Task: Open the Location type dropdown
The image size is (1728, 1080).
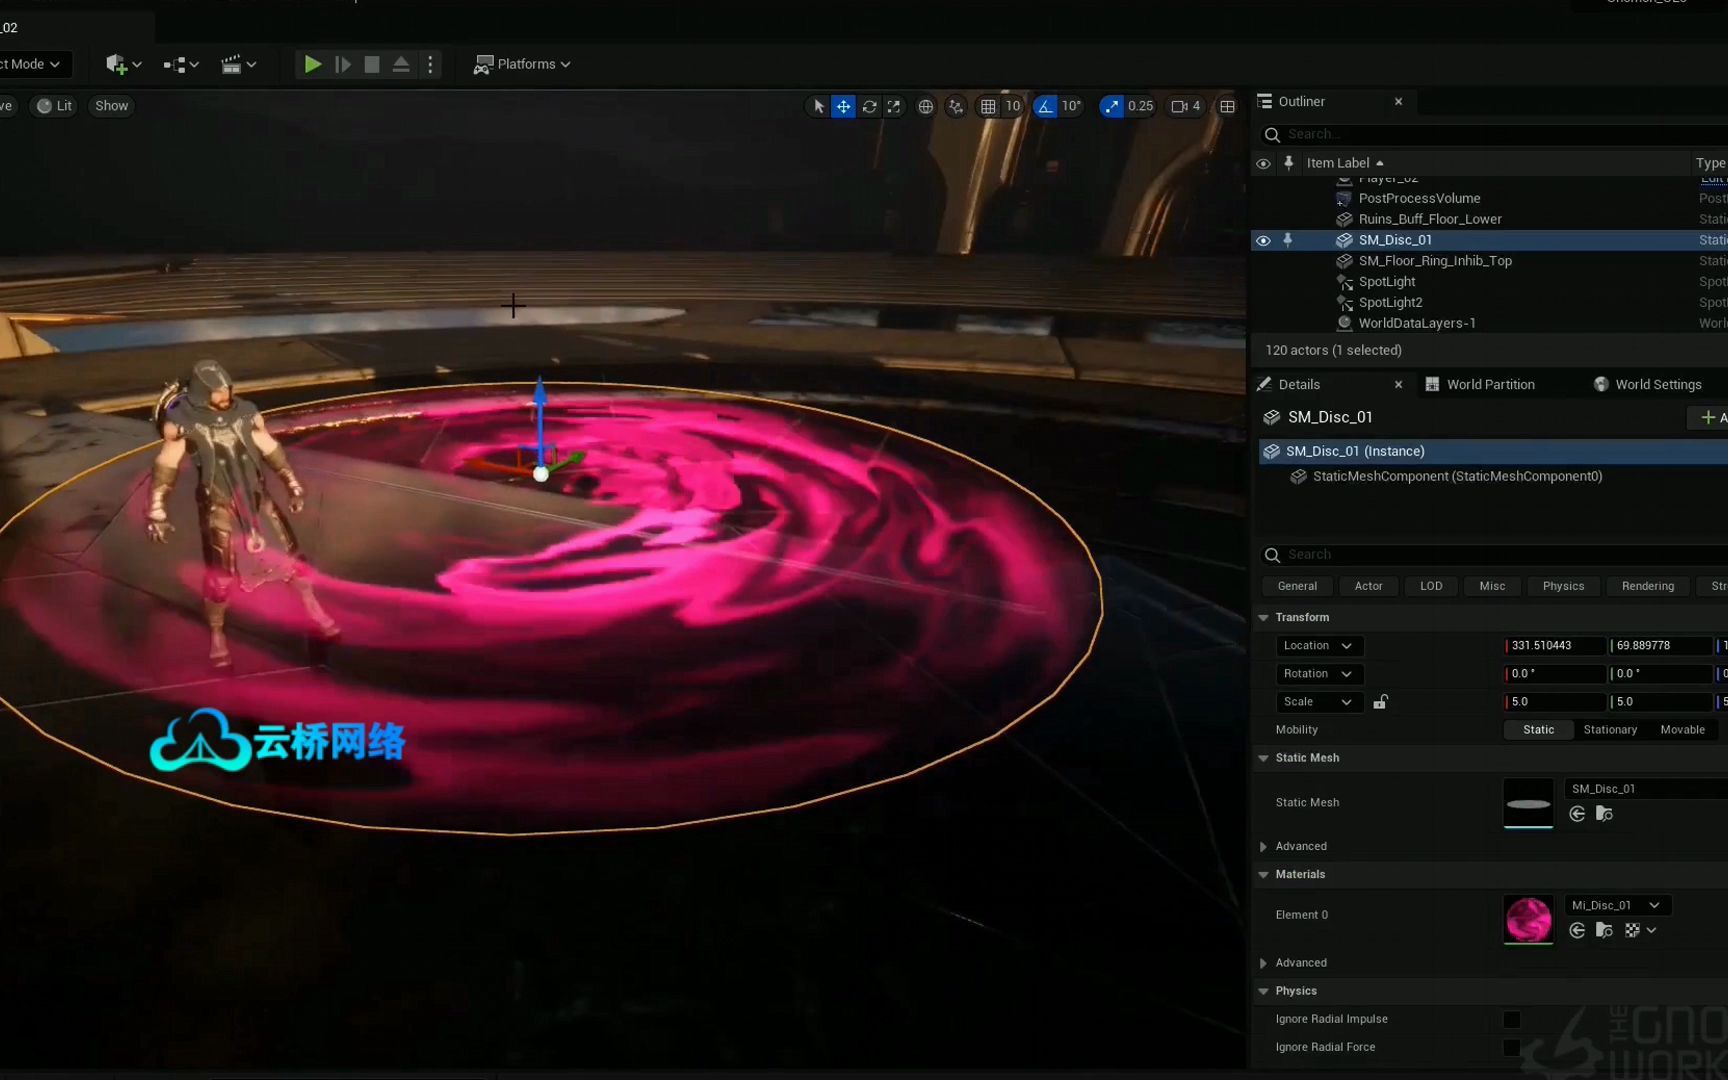Action: 1319,646
